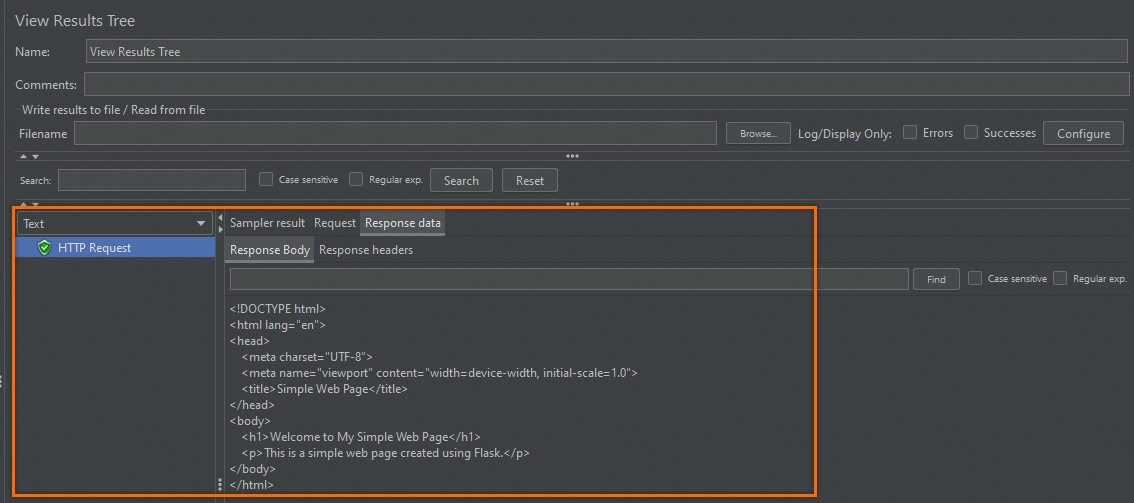
Task: Click into the response Find text field
Action: pyautogui.click(x=569, y=280)
